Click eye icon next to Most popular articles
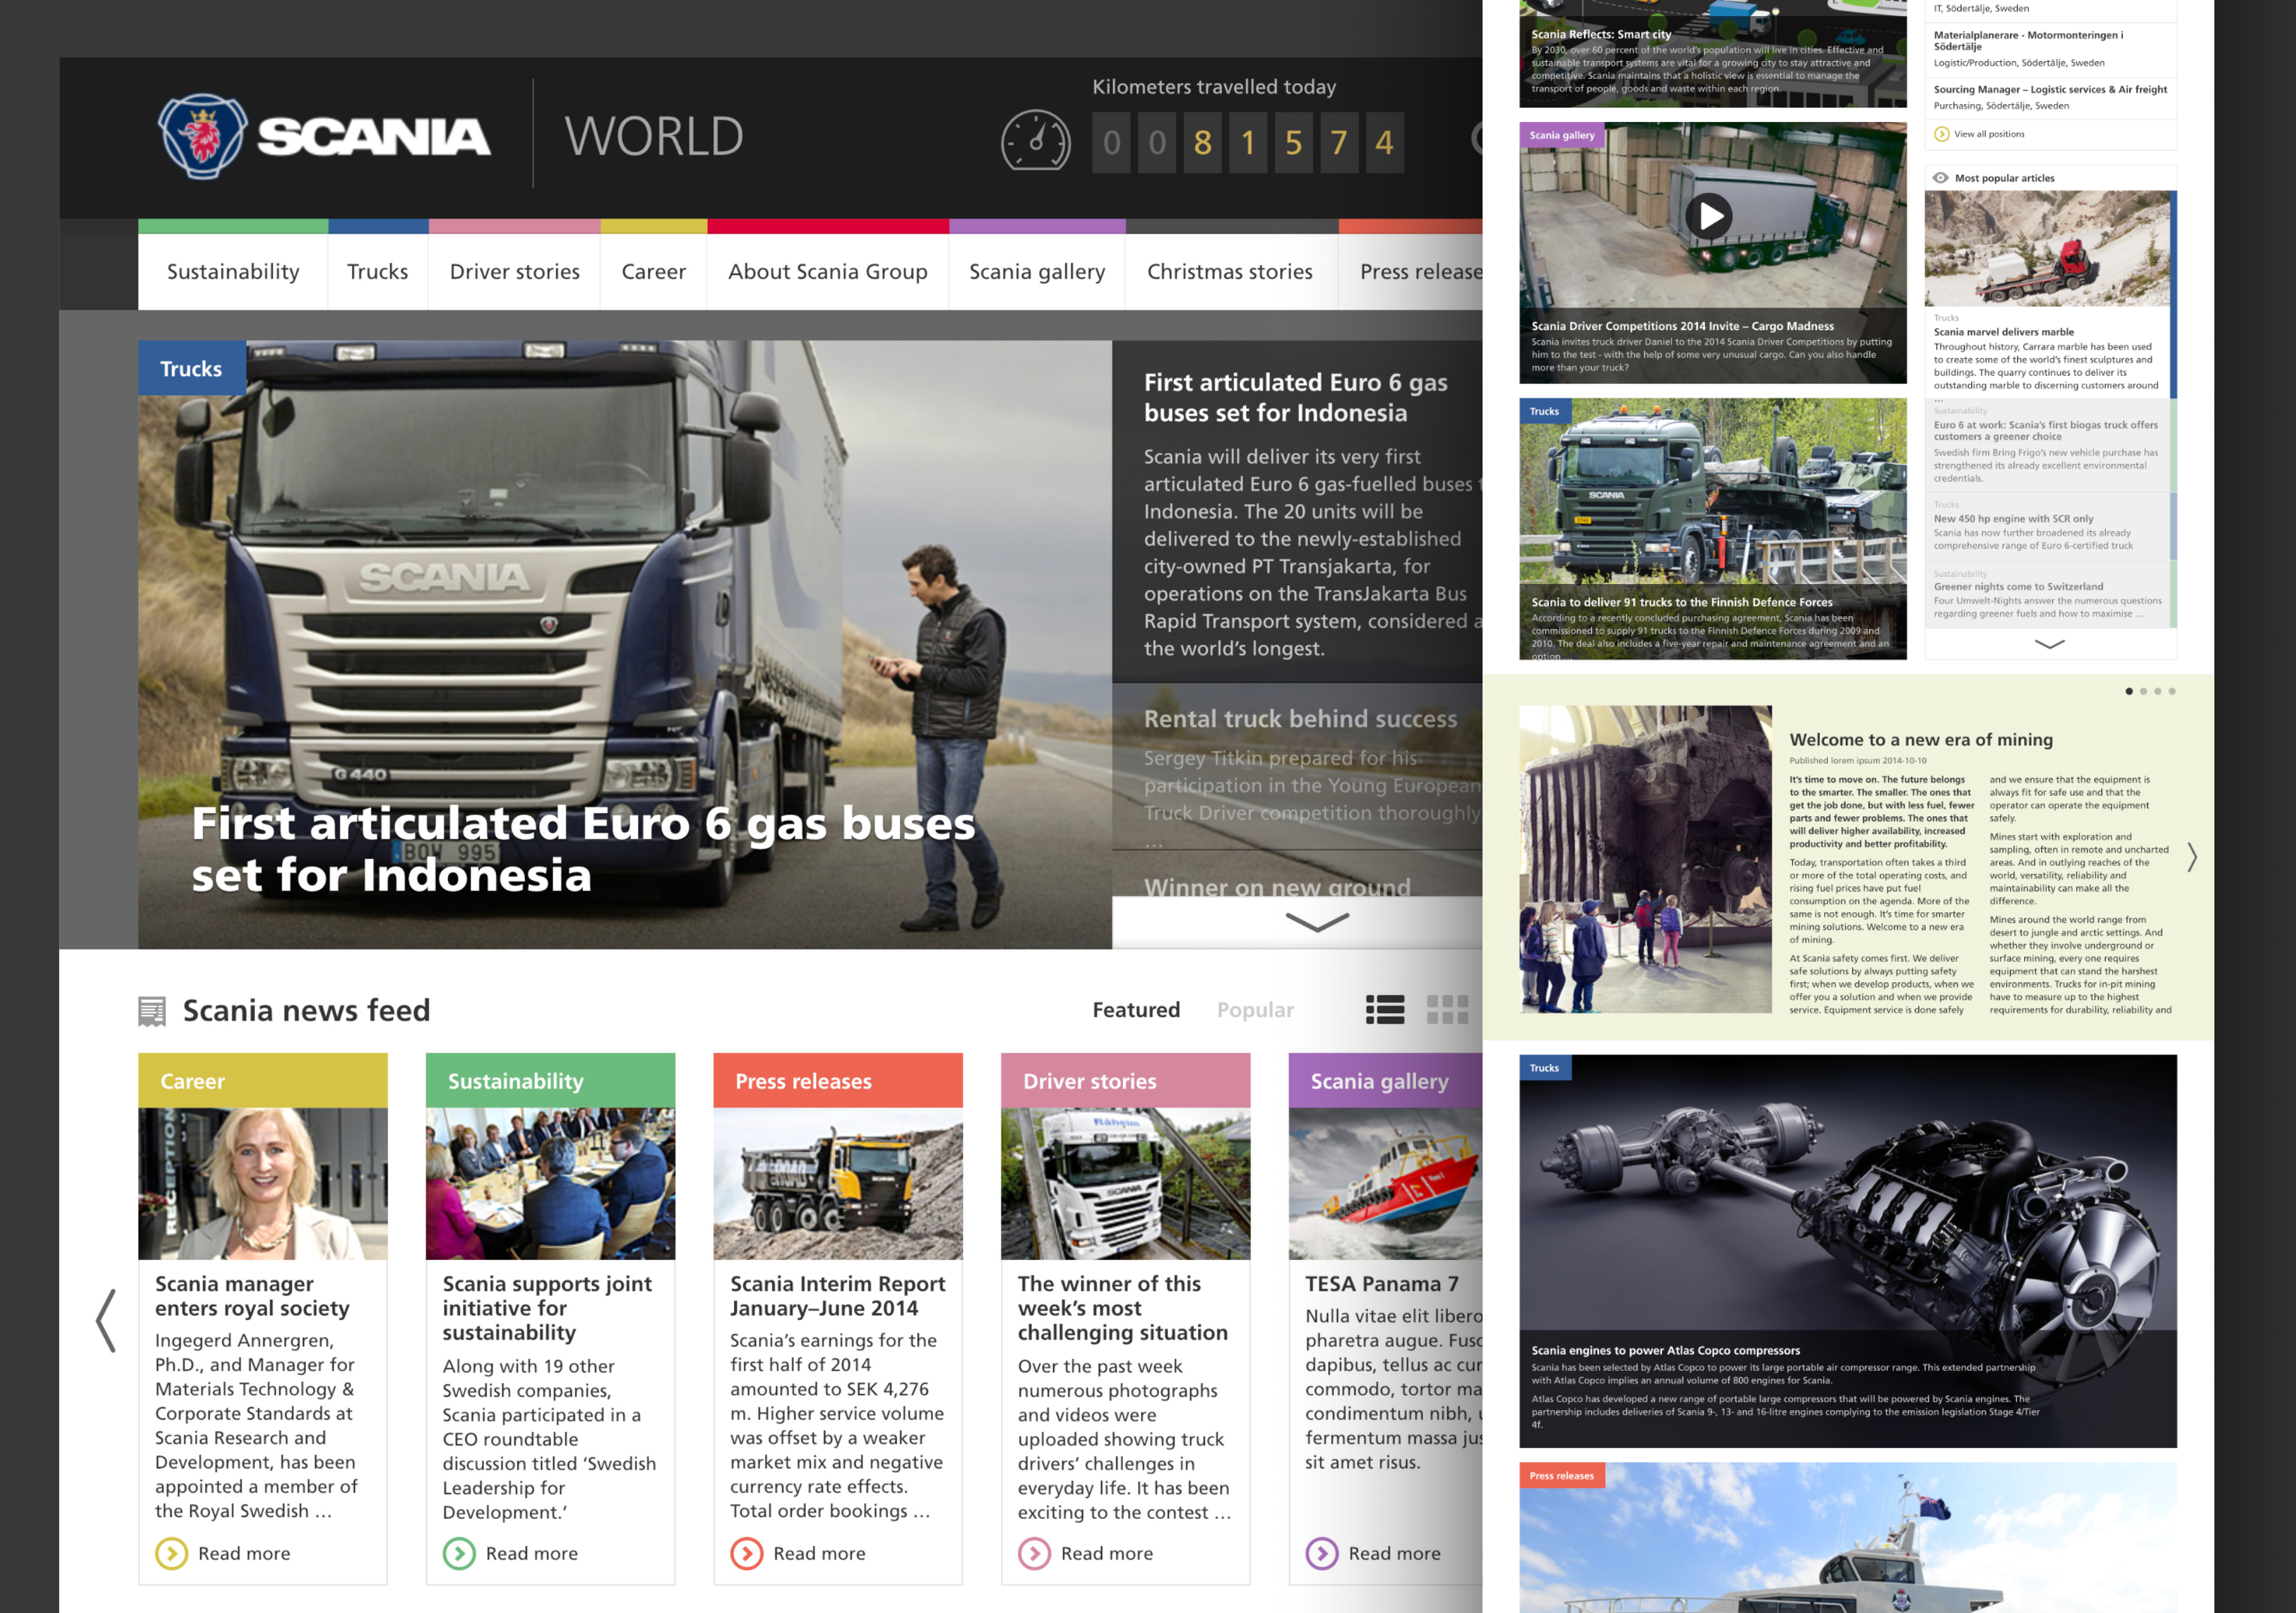 [1941, 178]
